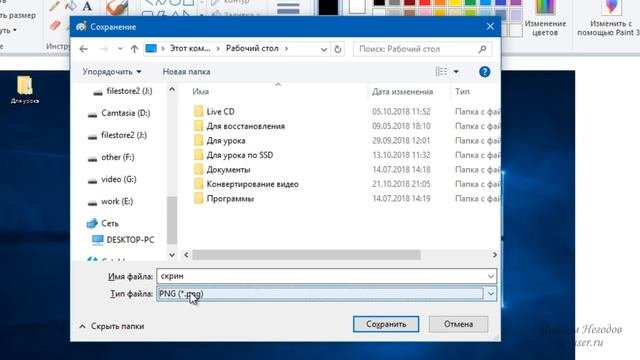
Task: Open help with the question mark icon
Action: coord(484,72)
